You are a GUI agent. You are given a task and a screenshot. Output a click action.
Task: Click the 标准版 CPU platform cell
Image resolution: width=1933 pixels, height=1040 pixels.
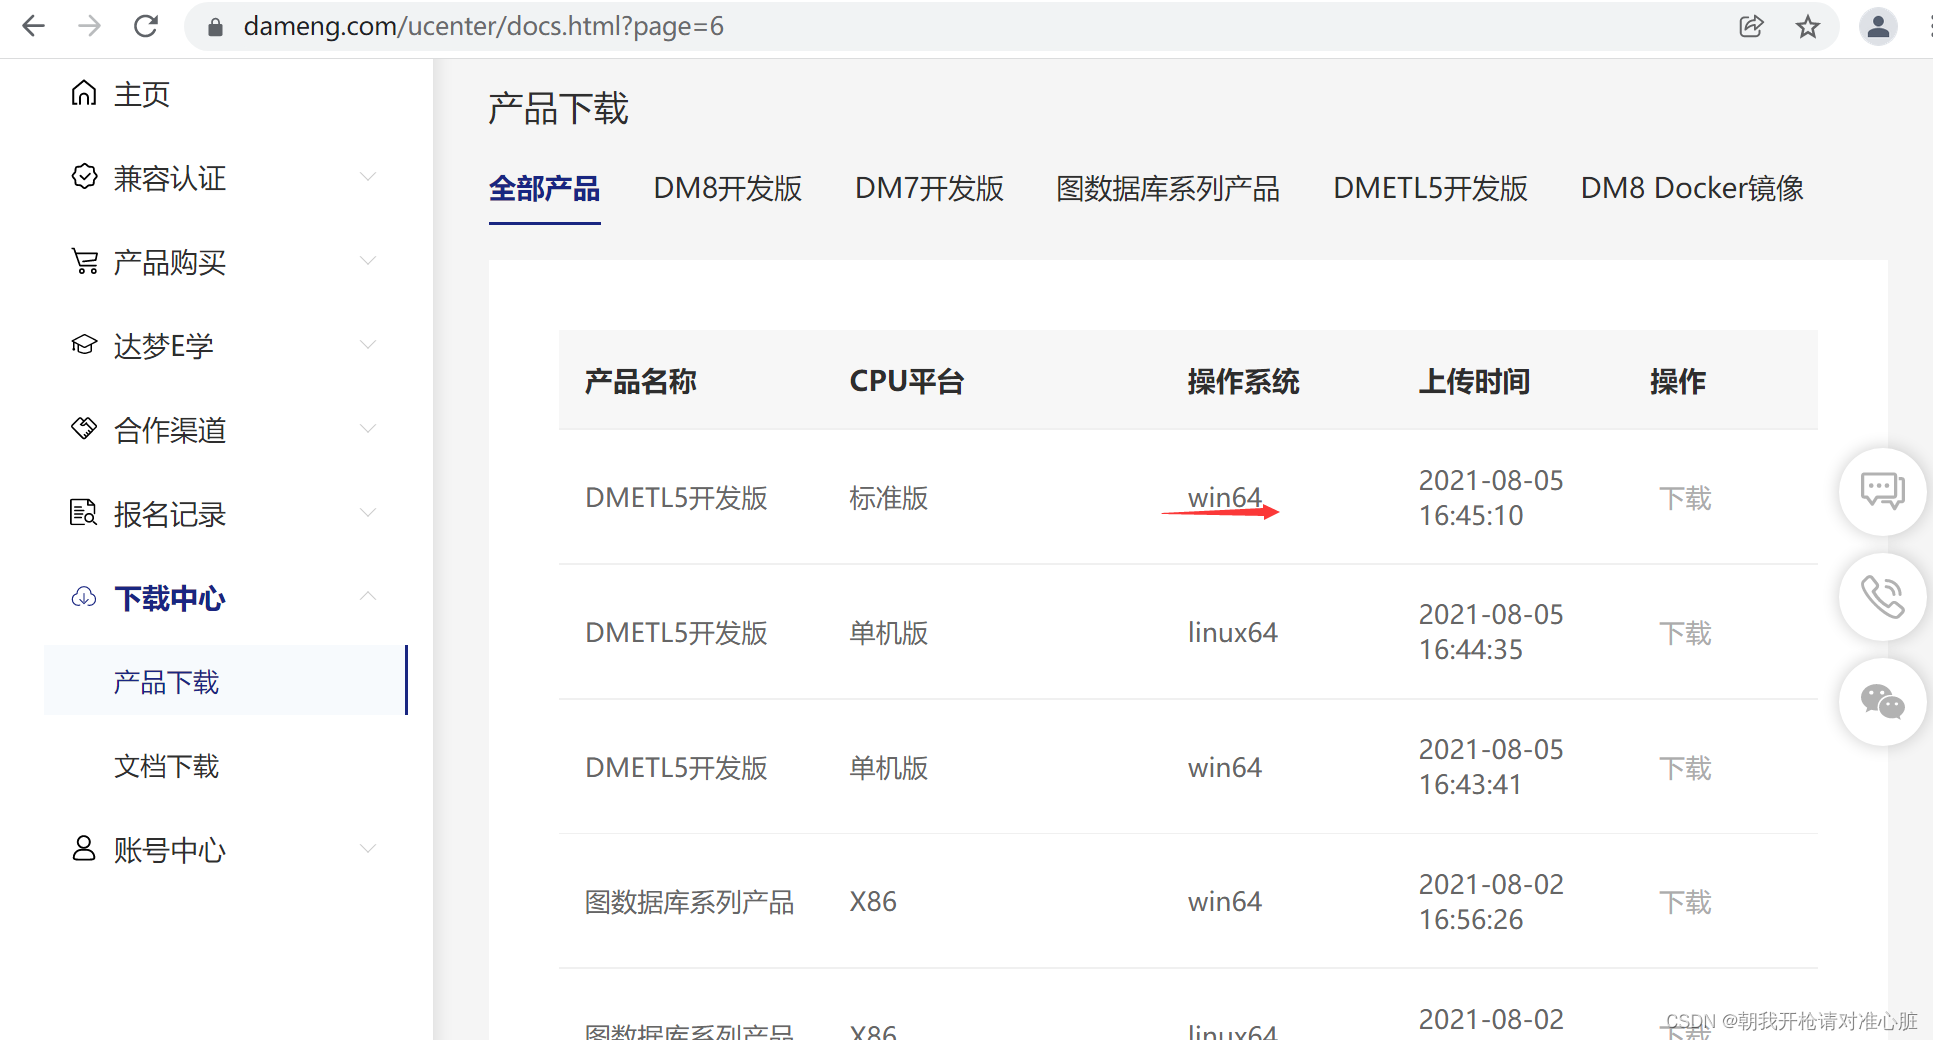(x=888, y=498)
